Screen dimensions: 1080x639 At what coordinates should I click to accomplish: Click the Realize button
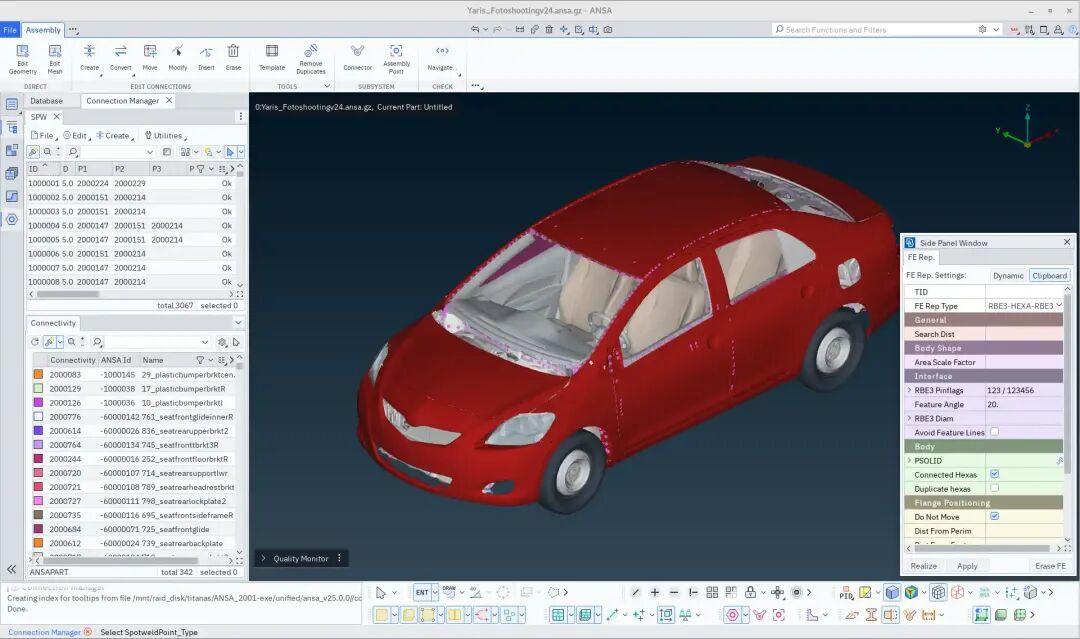[923, 566]
